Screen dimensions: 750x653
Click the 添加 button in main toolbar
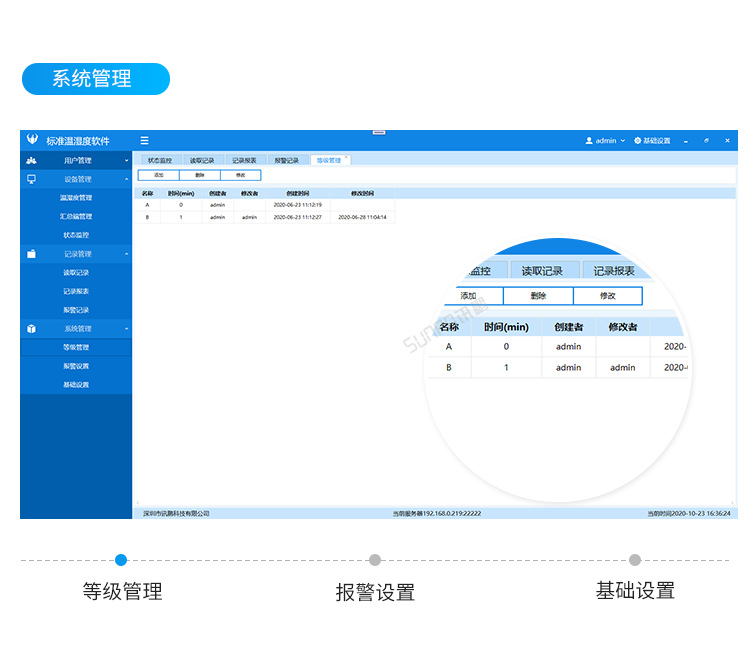[159, 175]
